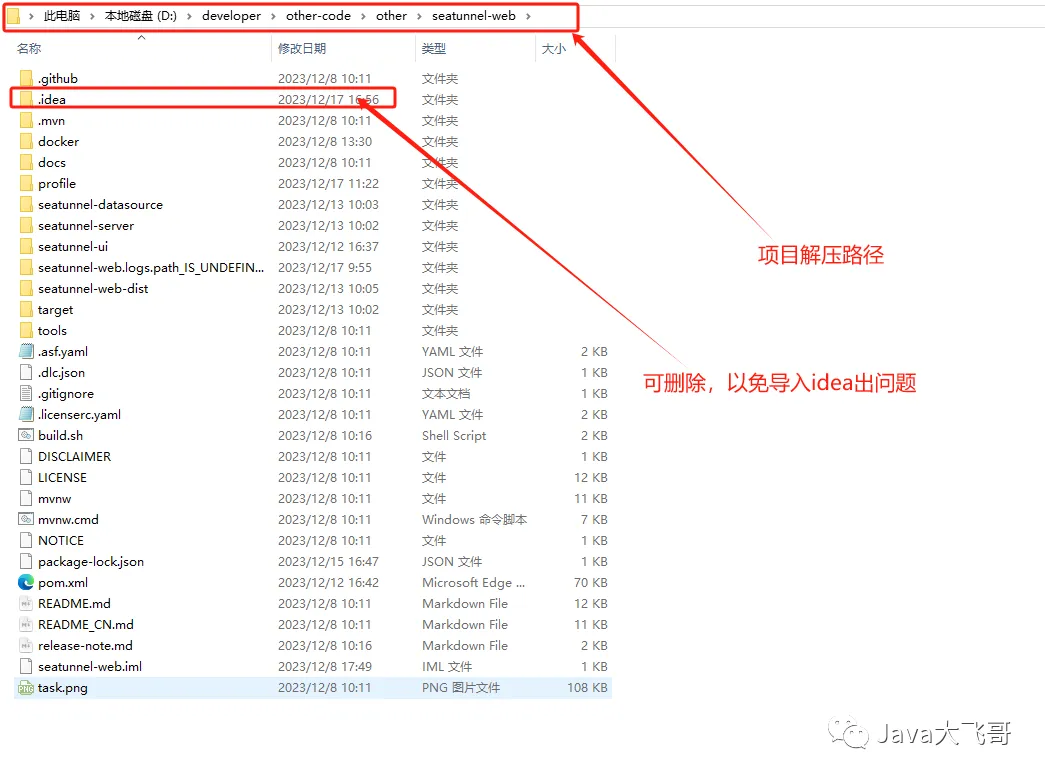This screenshot has height=779, width=1045.
Task: Navigate to other-code breadcrumb segment
Action: [x=318, y=16]
